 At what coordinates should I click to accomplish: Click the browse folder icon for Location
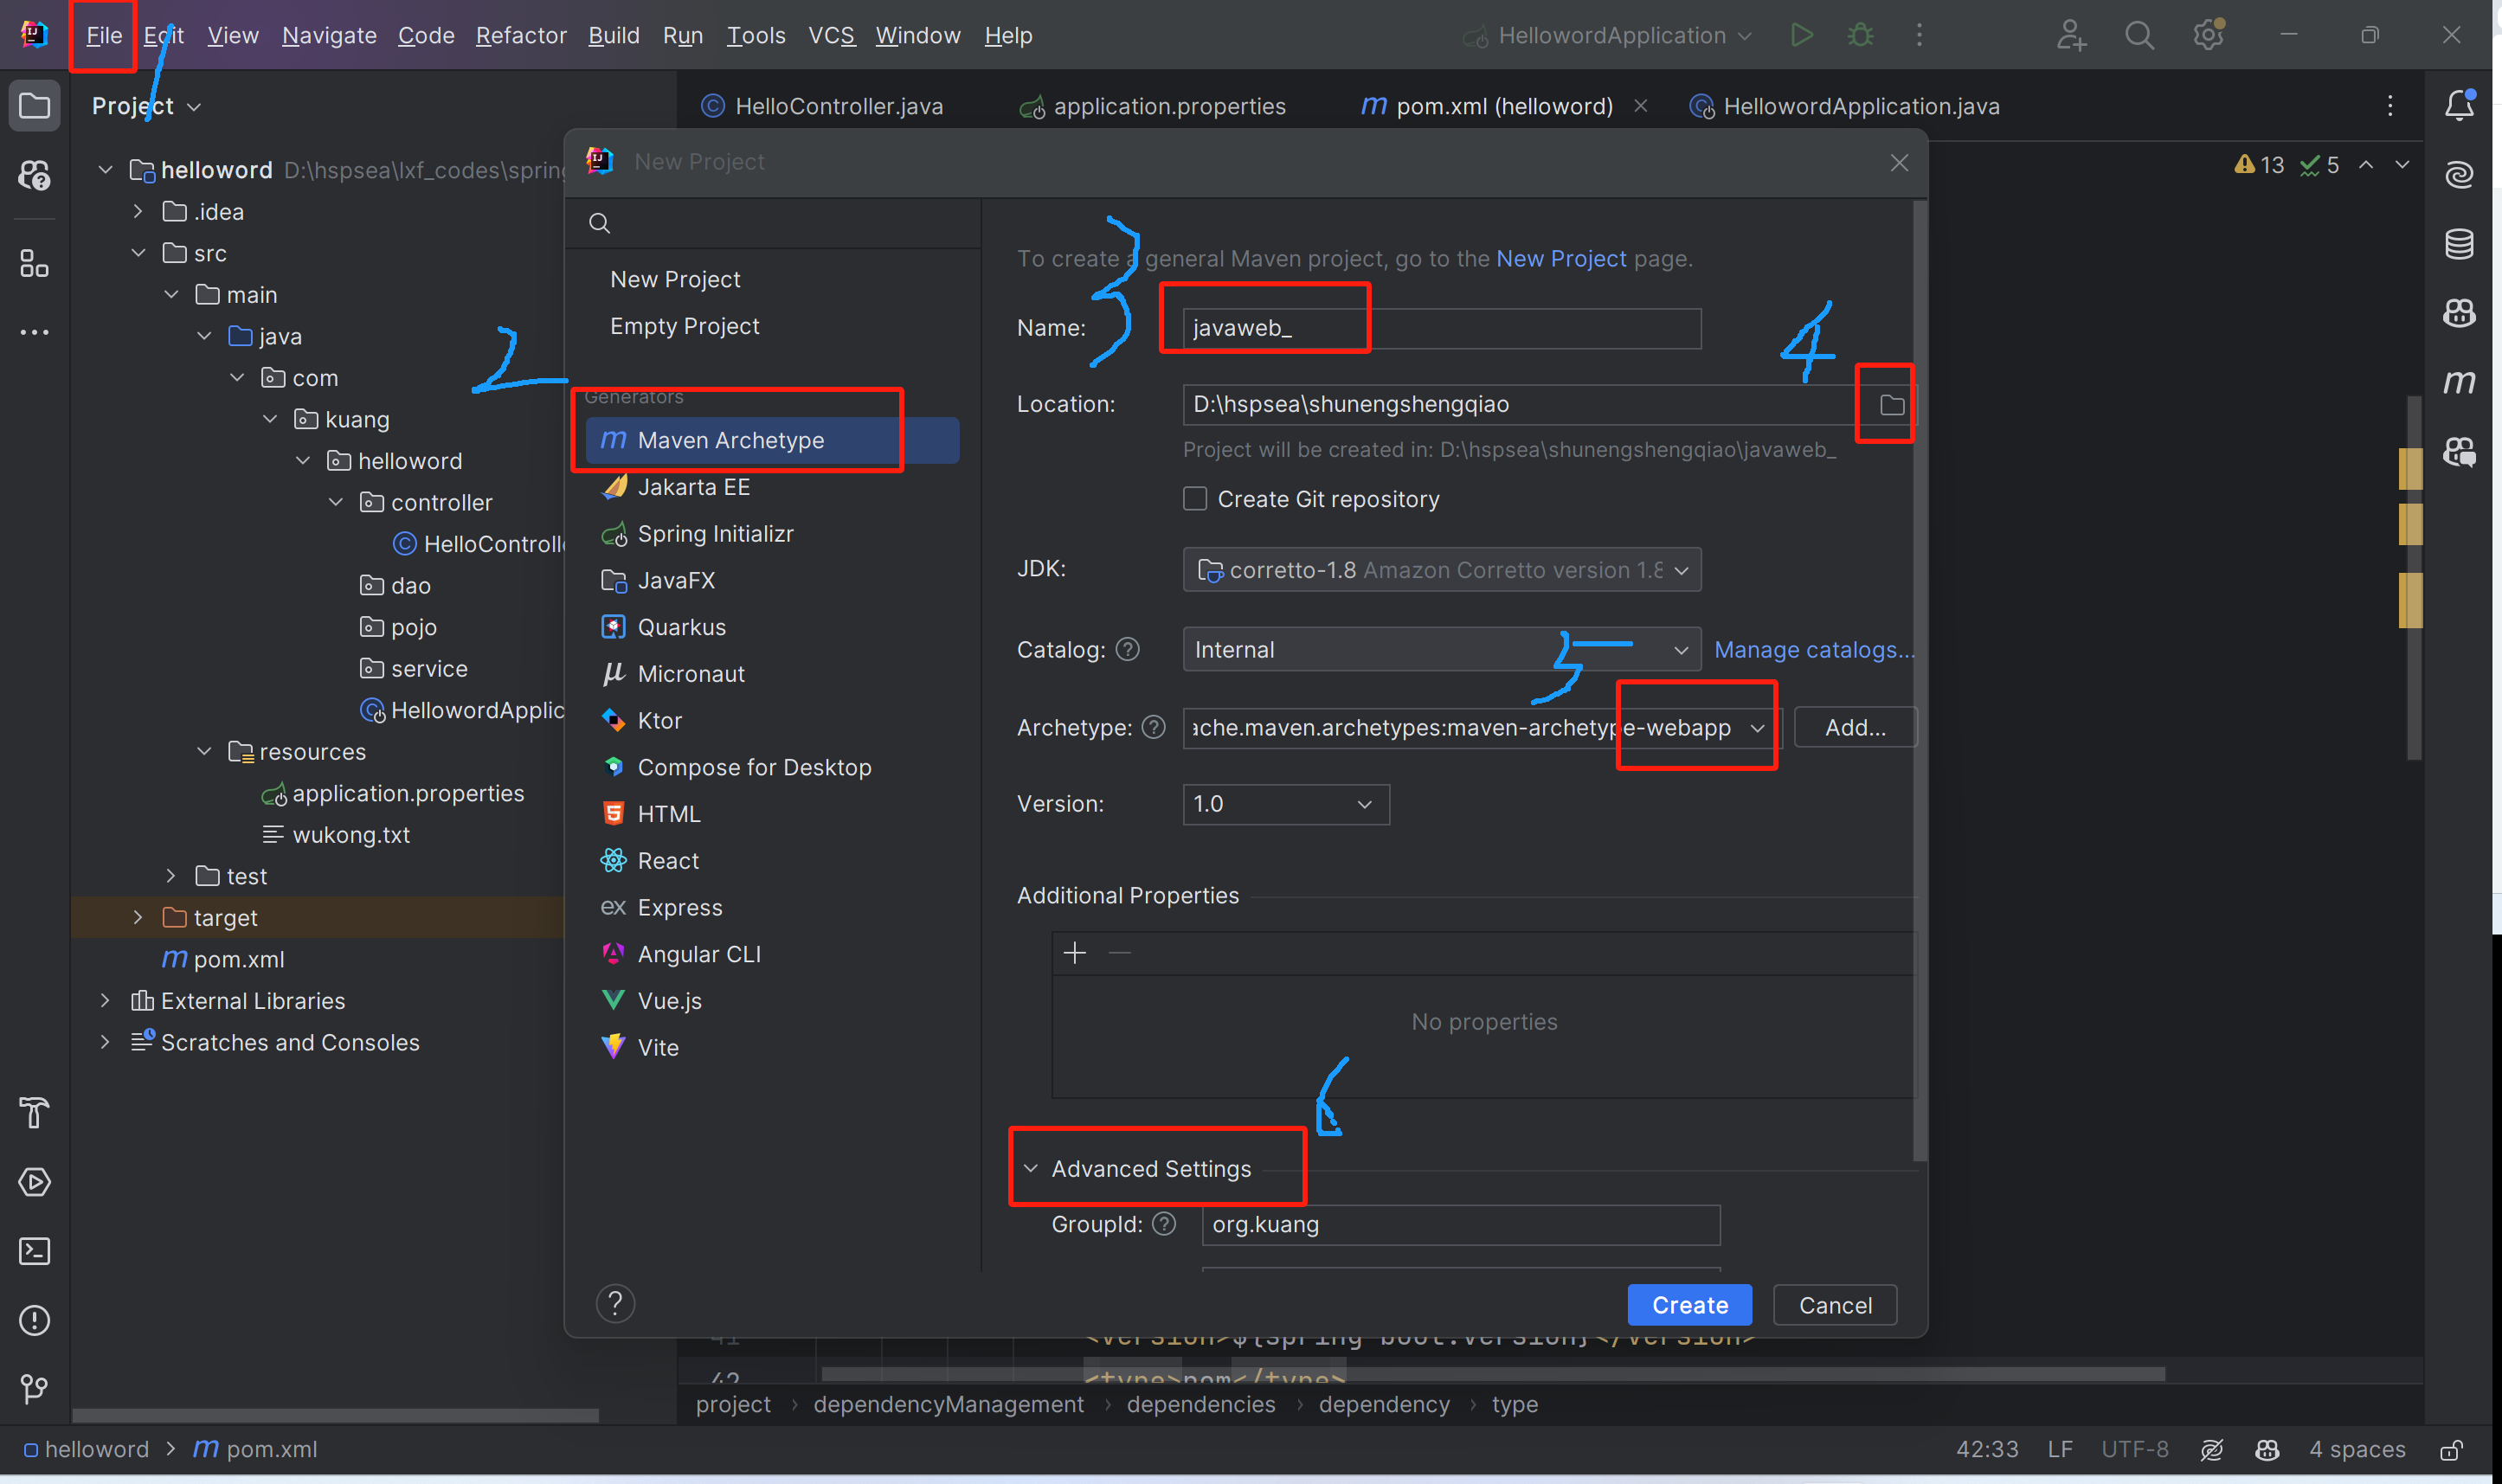point(1891,405)
